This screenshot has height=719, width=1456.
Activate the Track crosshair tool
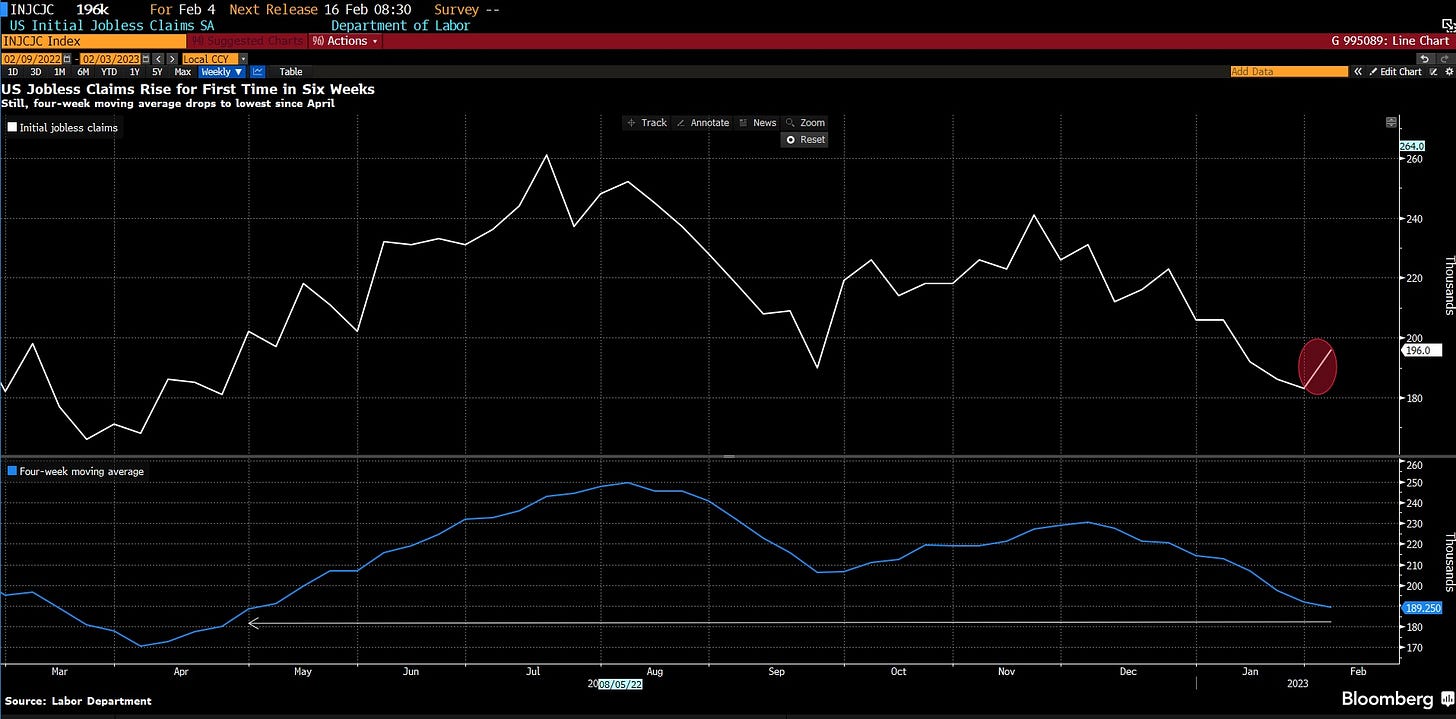tap(645, 122)
